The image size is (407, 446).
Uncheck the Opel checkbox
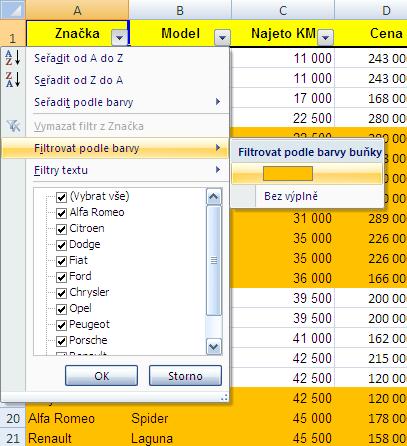61,309
